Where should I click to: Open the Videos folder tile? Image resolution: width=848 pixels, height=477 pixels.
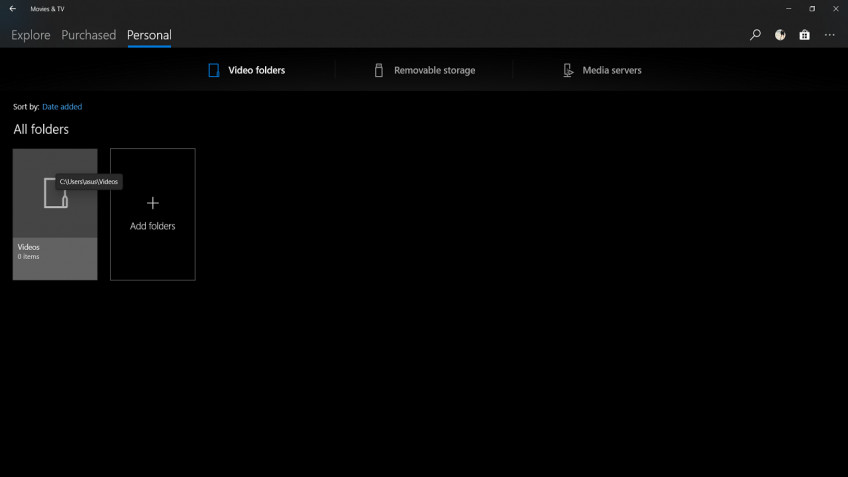(55, 214)
